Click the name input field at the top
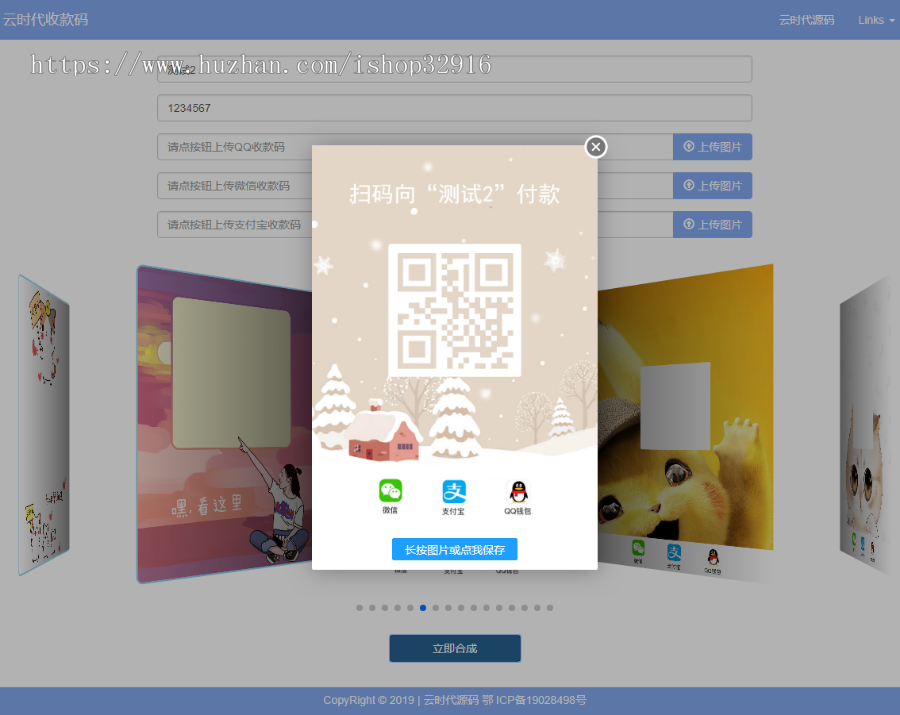Viewport: 900px width, 715px height. (x=455, y=69)
